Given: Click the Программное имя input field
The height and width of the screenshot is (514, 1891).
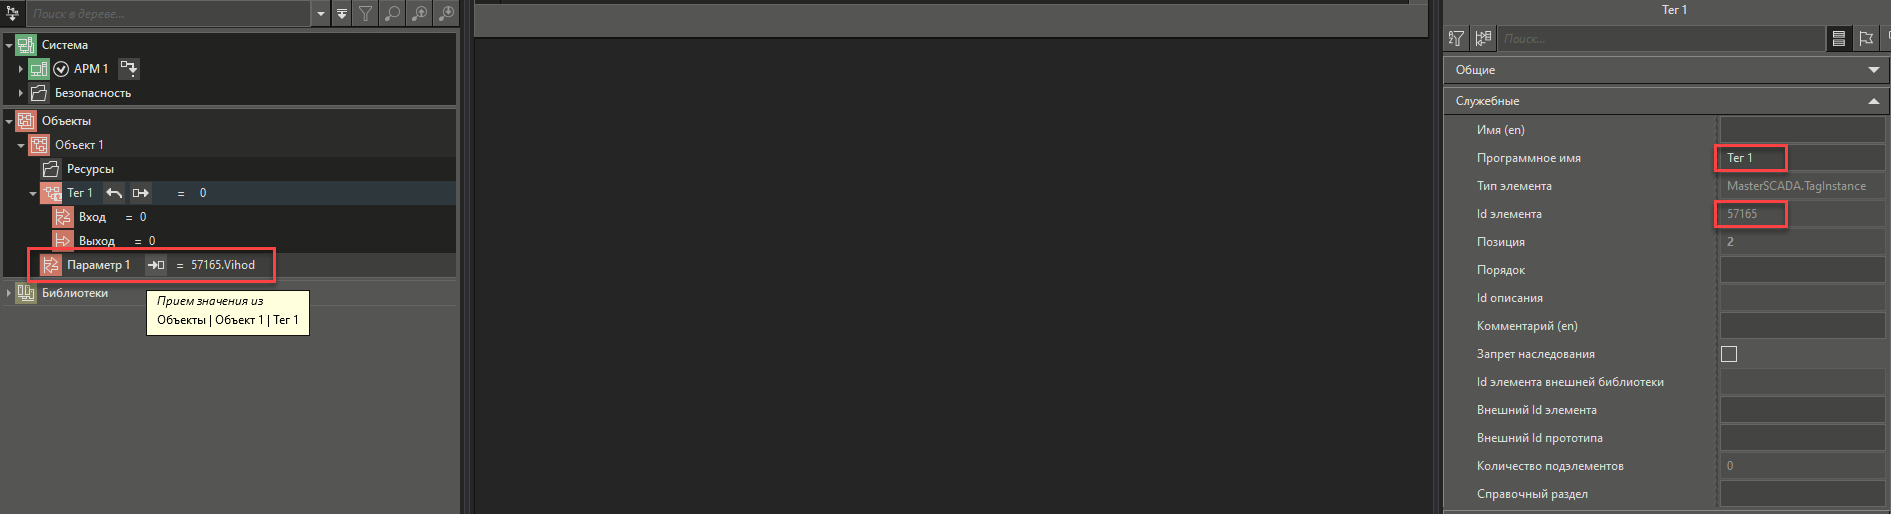Looking at the screenshot, I should pos(1802,158).
